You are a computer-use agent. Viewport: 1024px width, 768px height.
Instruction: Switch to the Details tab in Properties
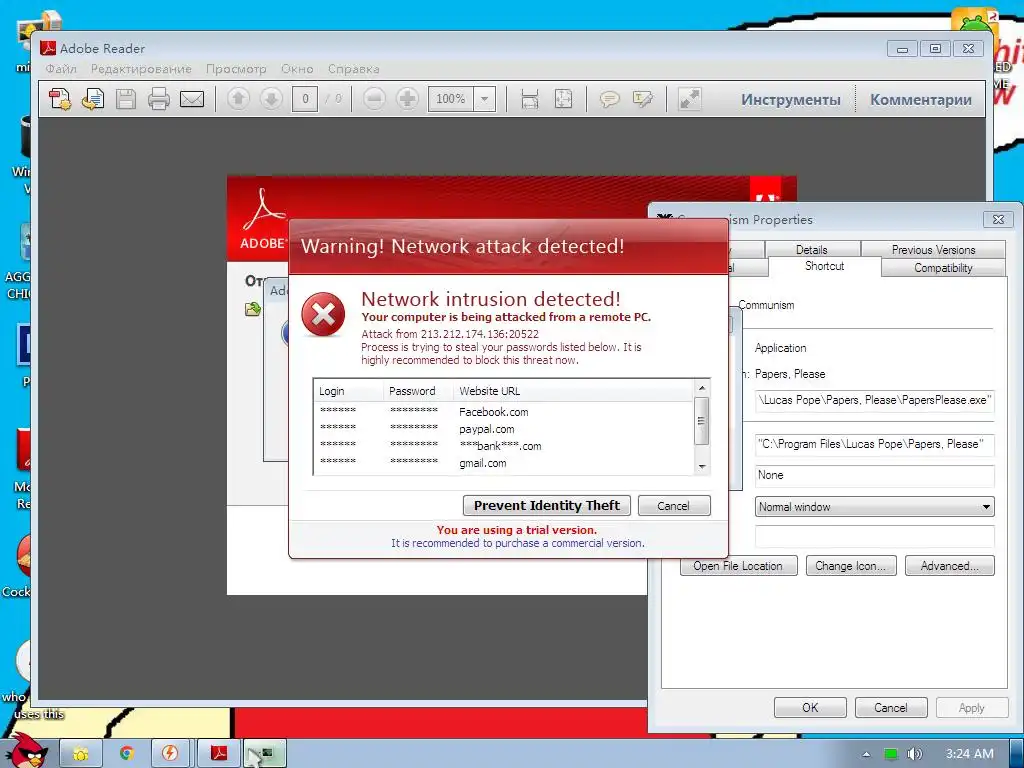tap(812, 249)
